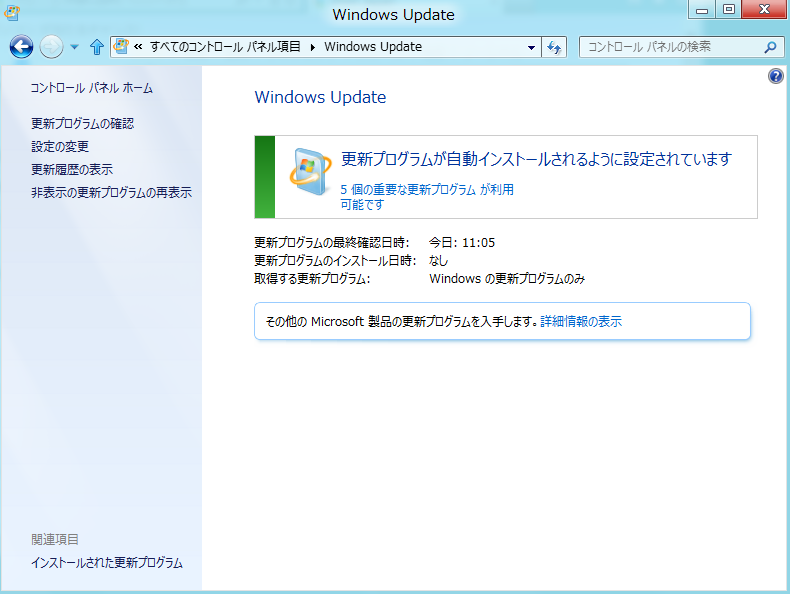The width and height of the screenshot is (790, 594).
Task: Select すべてのコントロール パネル項目 breadcrumb
Action: tap(225, 47)
